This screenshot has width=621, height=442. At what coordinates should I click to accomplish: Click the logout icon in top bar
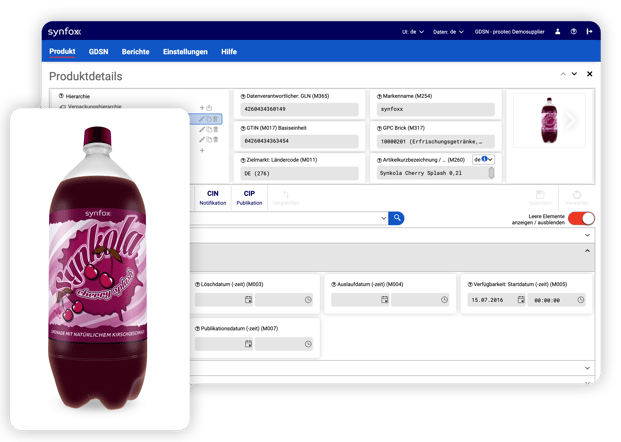click(589, 32)
